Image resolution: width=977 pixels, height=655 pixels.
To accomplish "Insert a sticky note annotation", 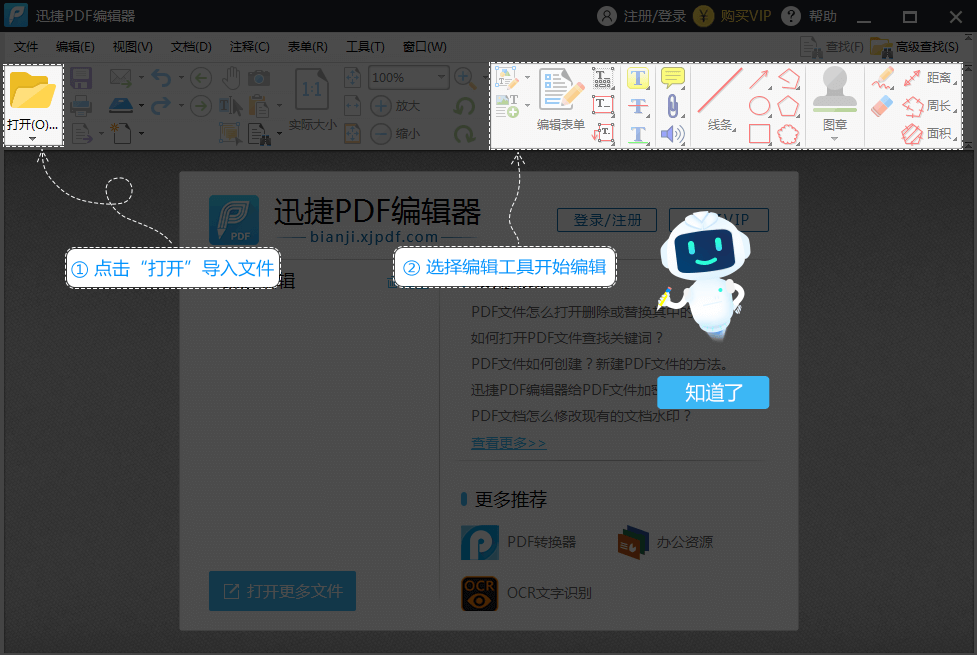I will pyautogui.click(x=671, y=76).
